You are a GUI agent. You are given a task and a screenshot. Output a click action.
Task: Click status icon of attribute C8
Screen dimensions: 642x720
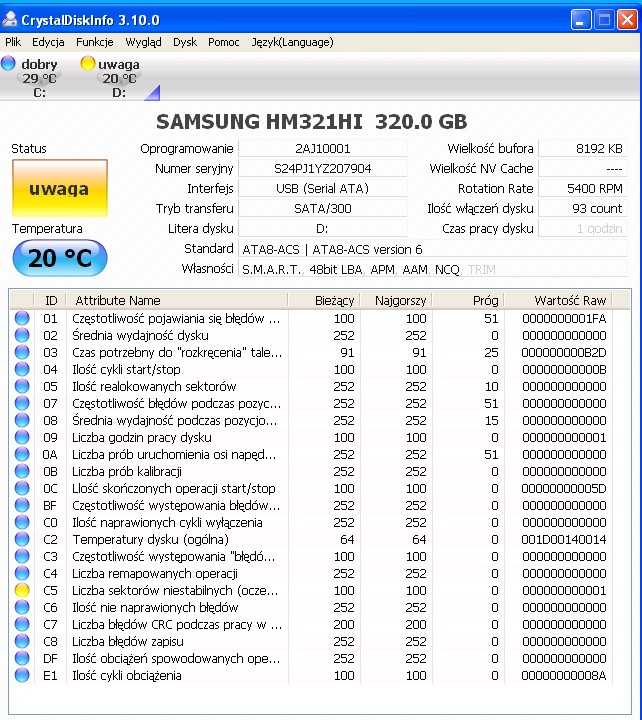pos(22,641)
